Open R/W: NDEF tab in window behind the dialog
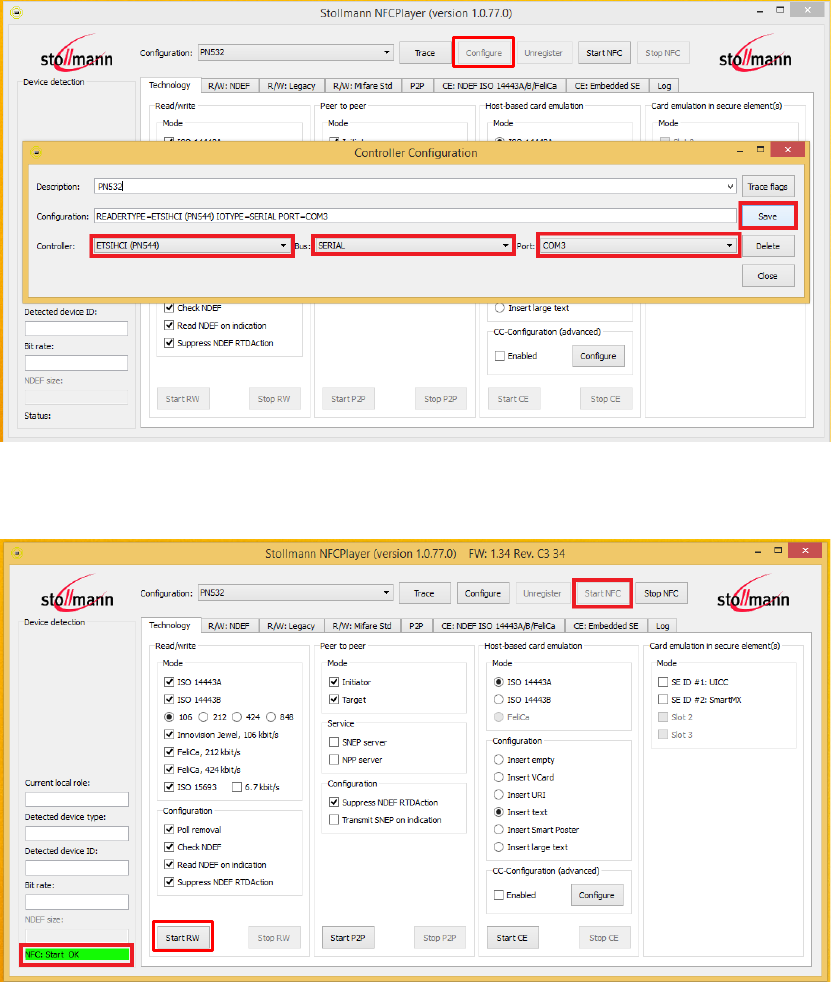The image size is (831, 982). pyautogui.click(x=229, y=86)
